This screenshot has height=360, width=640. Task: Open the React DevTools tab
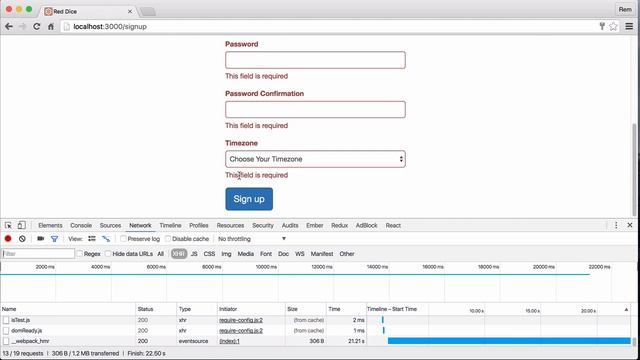(x=393, y=225)
